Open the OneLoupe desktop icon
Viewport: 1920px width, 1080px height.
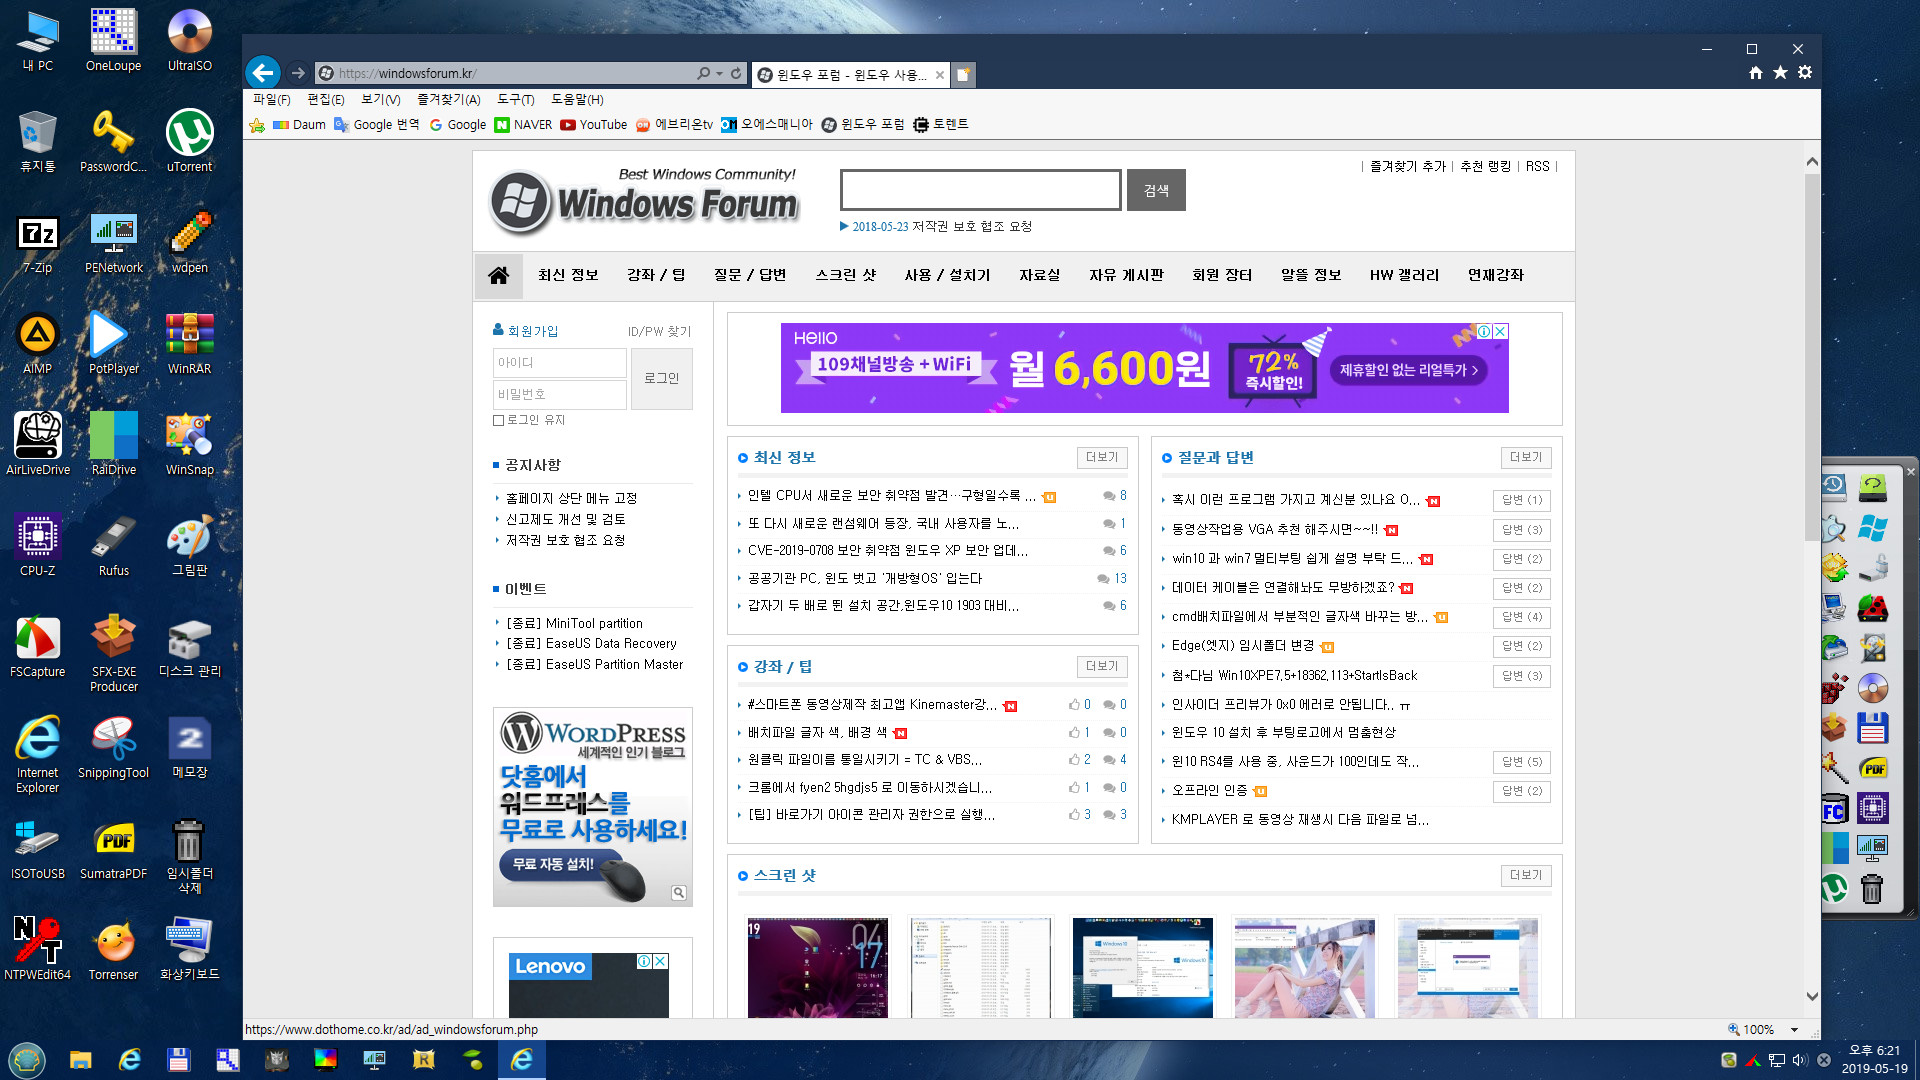pos(113,40)
